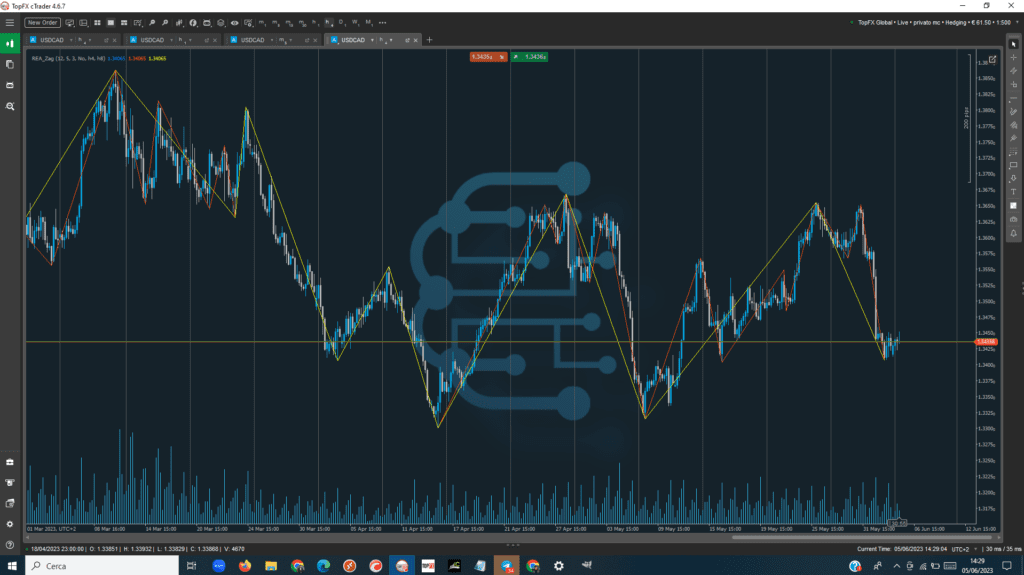
Task: Select single-chart layout icon in toolbar
Action: click(x=110, y=22)
